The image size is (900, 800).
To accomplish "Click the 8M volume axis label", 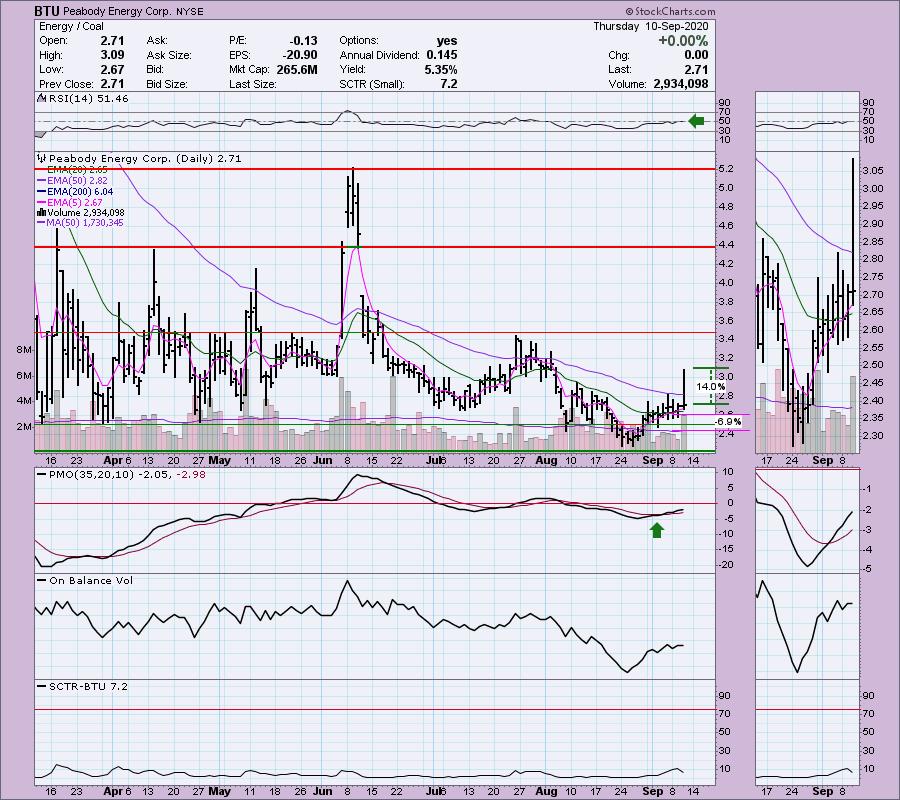I will (24, 349).
